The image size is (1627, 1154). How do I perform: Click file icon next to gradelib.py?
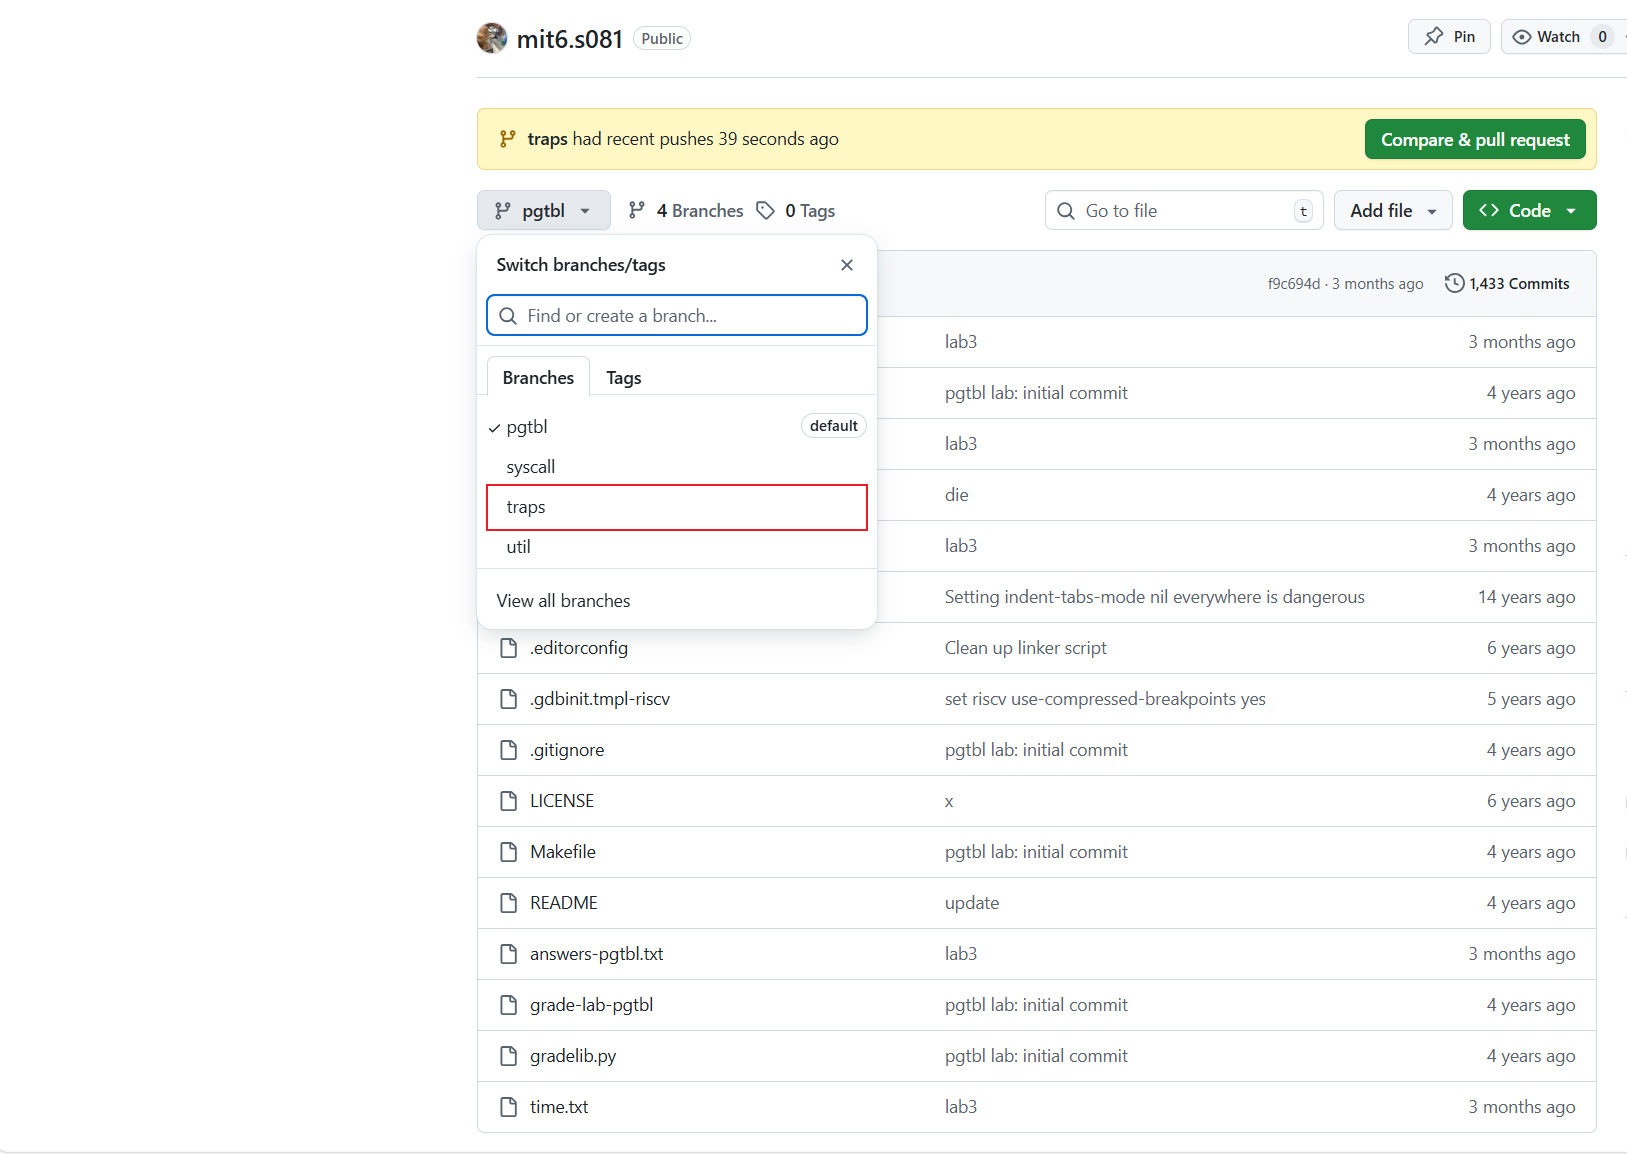pyautogui.click(x=509, y=1056)
